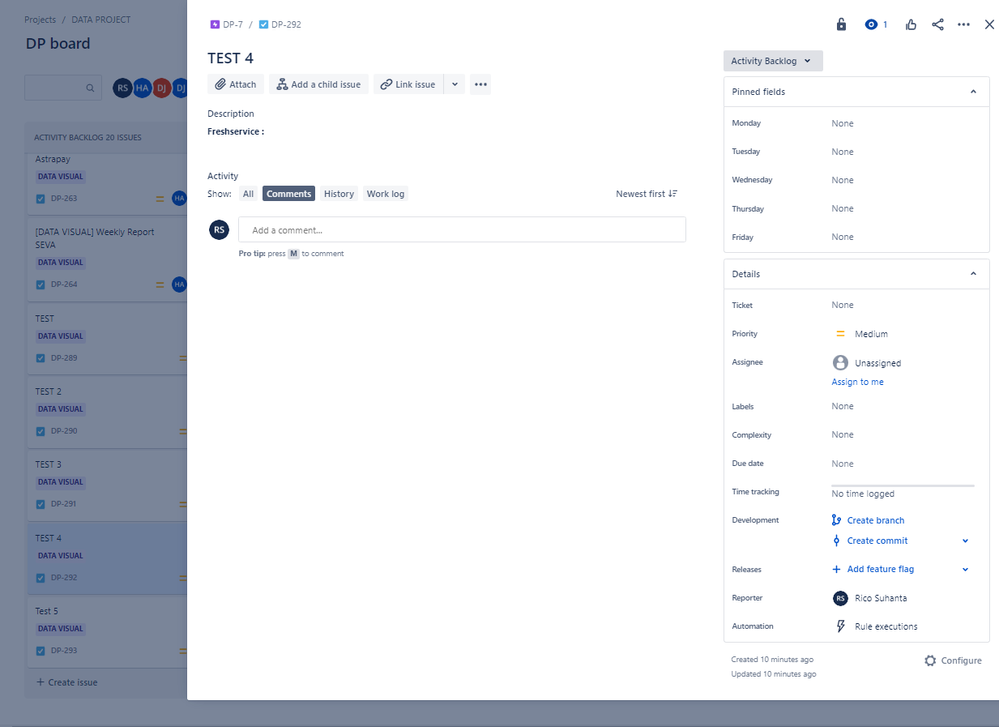Expand chevron beside Add feature flag
Image resolution: width=999 pixels, height=727 pixels.
pos(965,569)
